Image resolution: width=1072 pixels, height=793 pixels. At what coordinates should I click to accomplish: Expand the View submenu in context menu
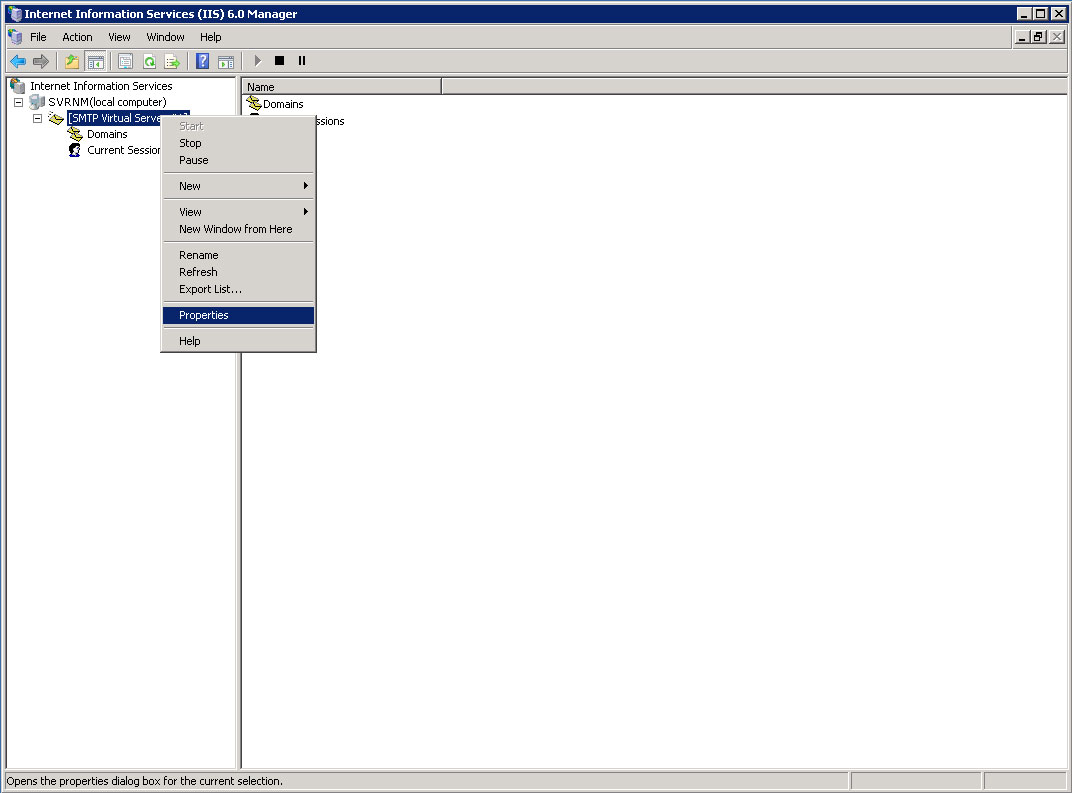238,212
